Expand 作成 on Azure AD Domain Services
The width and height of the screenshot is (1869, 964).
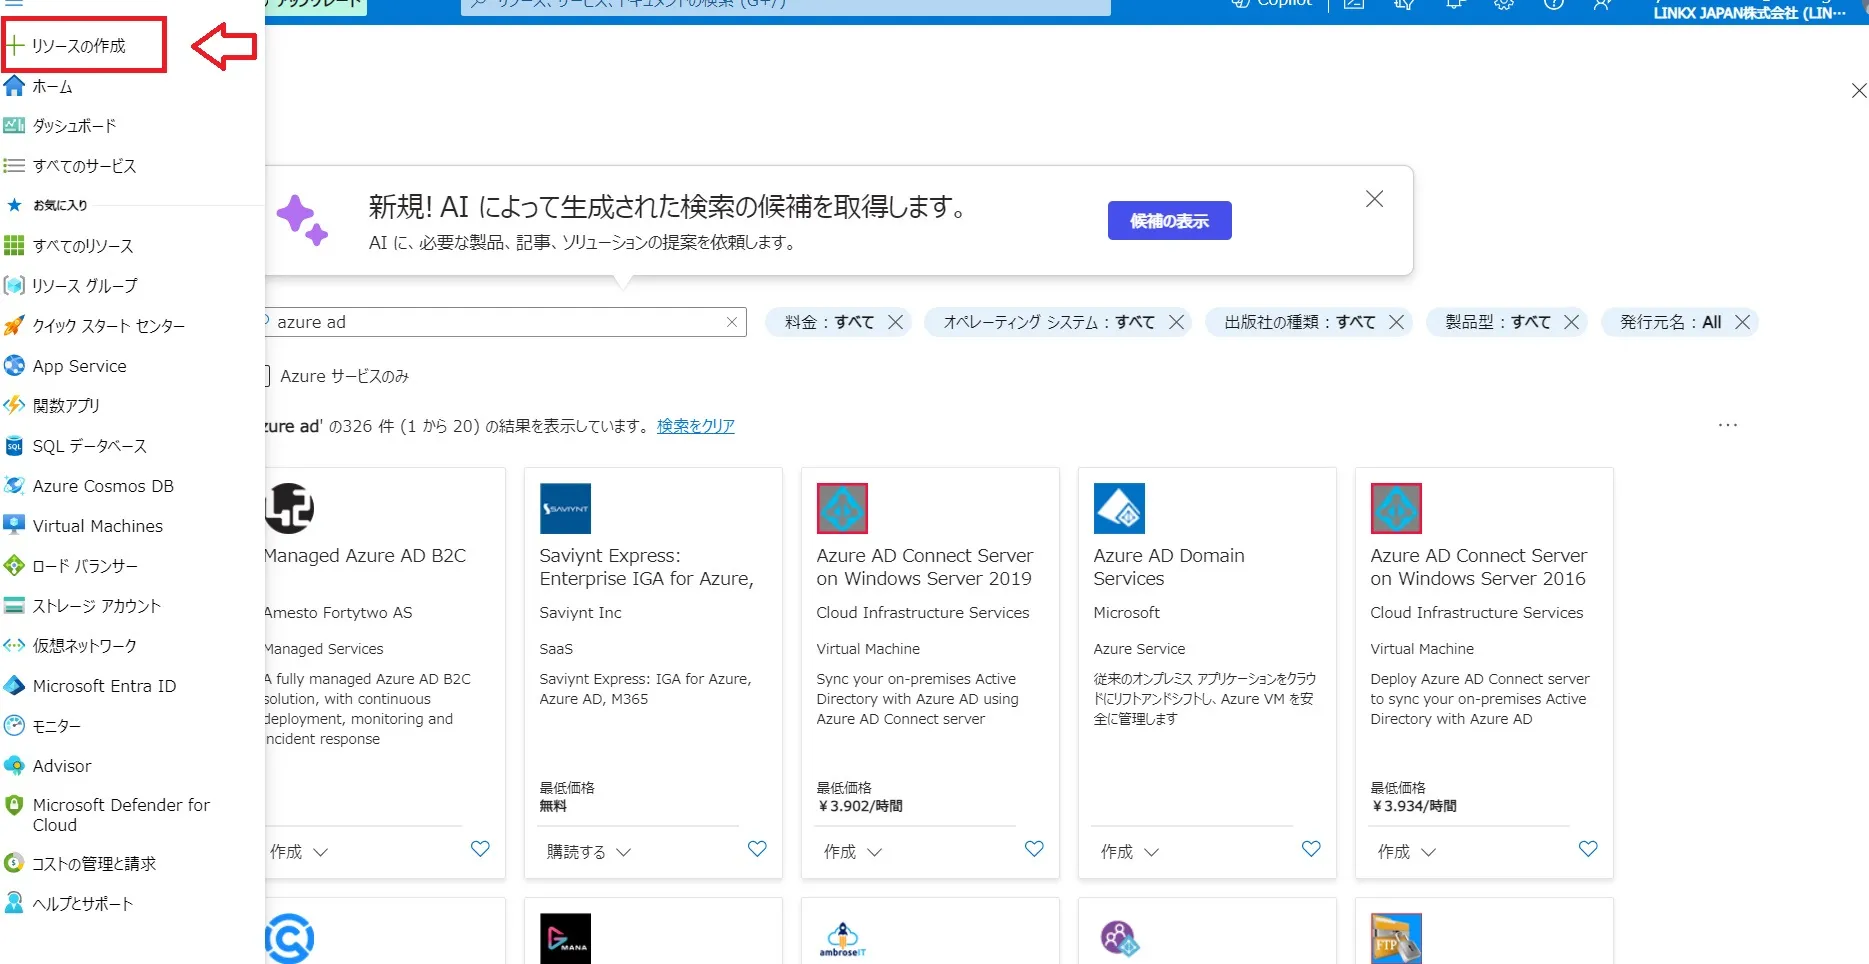click(x=1129, y=852)
